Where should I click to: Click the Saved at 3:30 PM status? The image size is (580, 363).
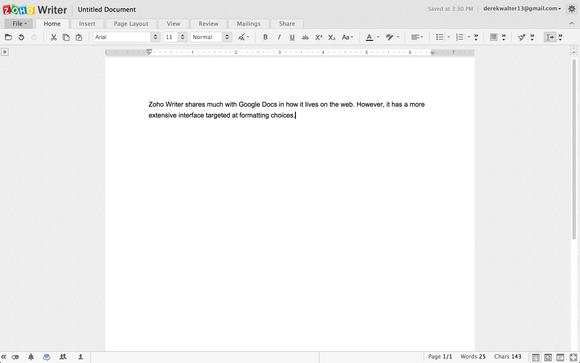[450, 9]
